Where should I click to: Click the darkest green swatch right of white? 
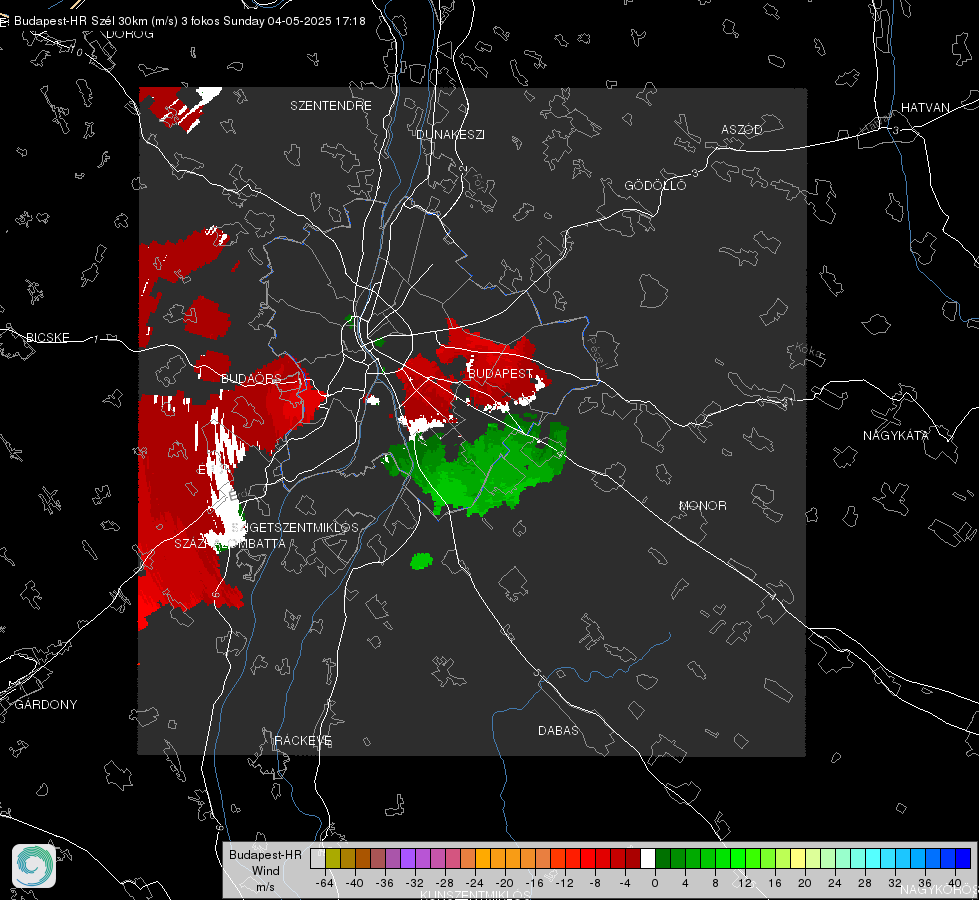pos(663,858)
